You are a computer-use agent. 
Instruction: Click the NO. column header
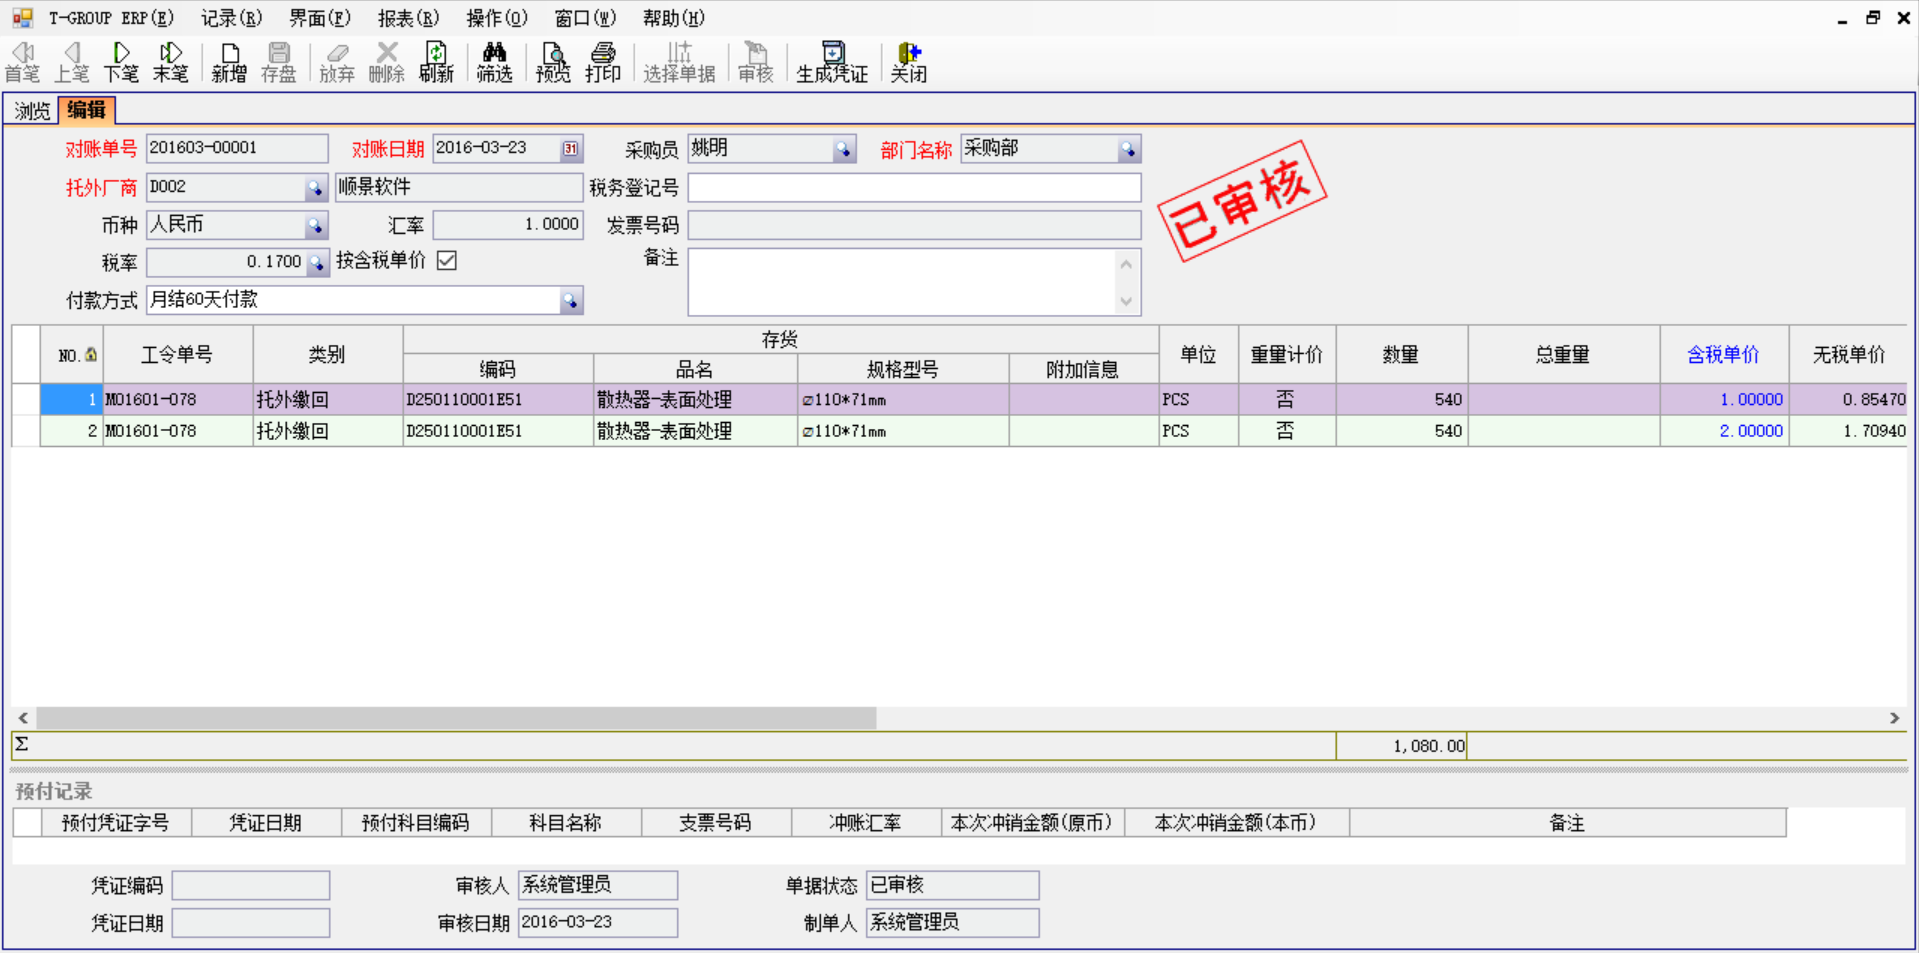pyautogui.click(x=72, y=354)
